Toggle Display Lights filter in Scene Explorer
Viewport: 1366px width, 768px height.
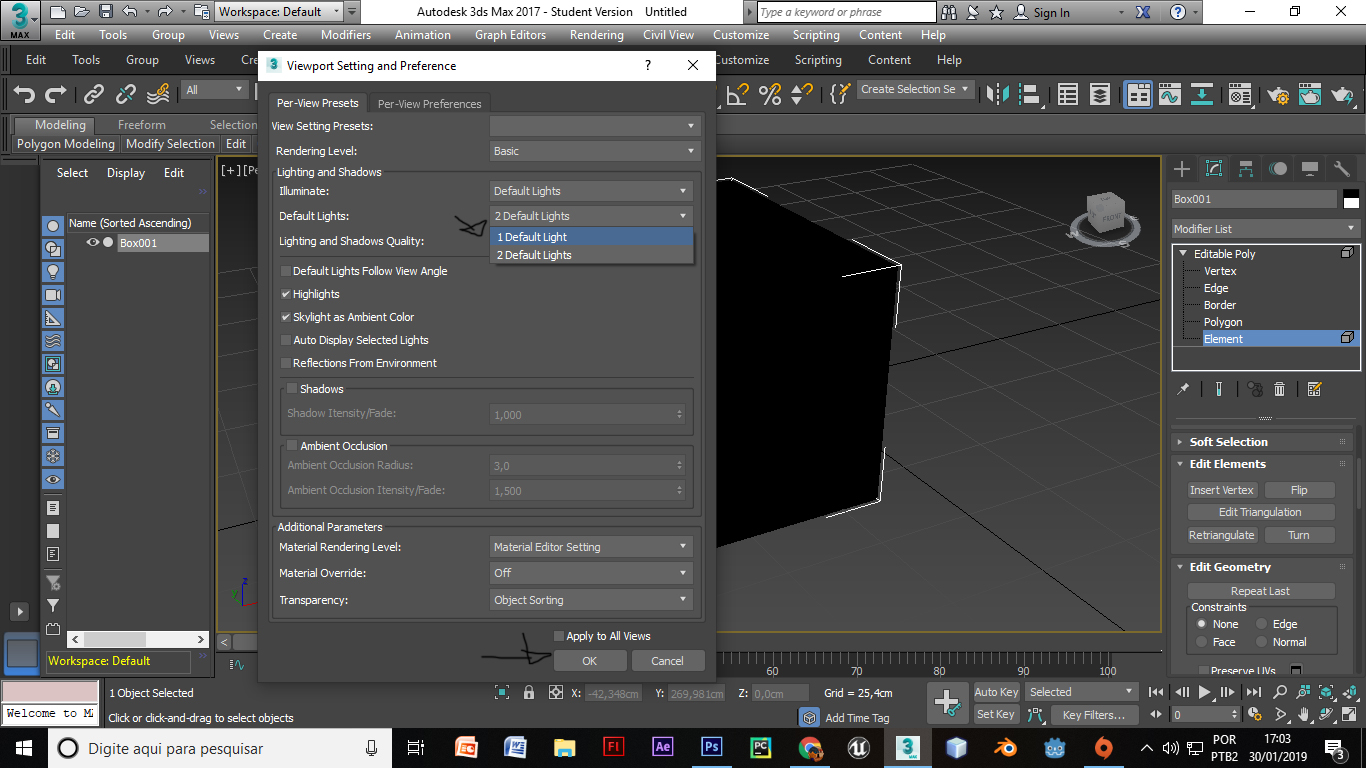(x=53, y=272)
